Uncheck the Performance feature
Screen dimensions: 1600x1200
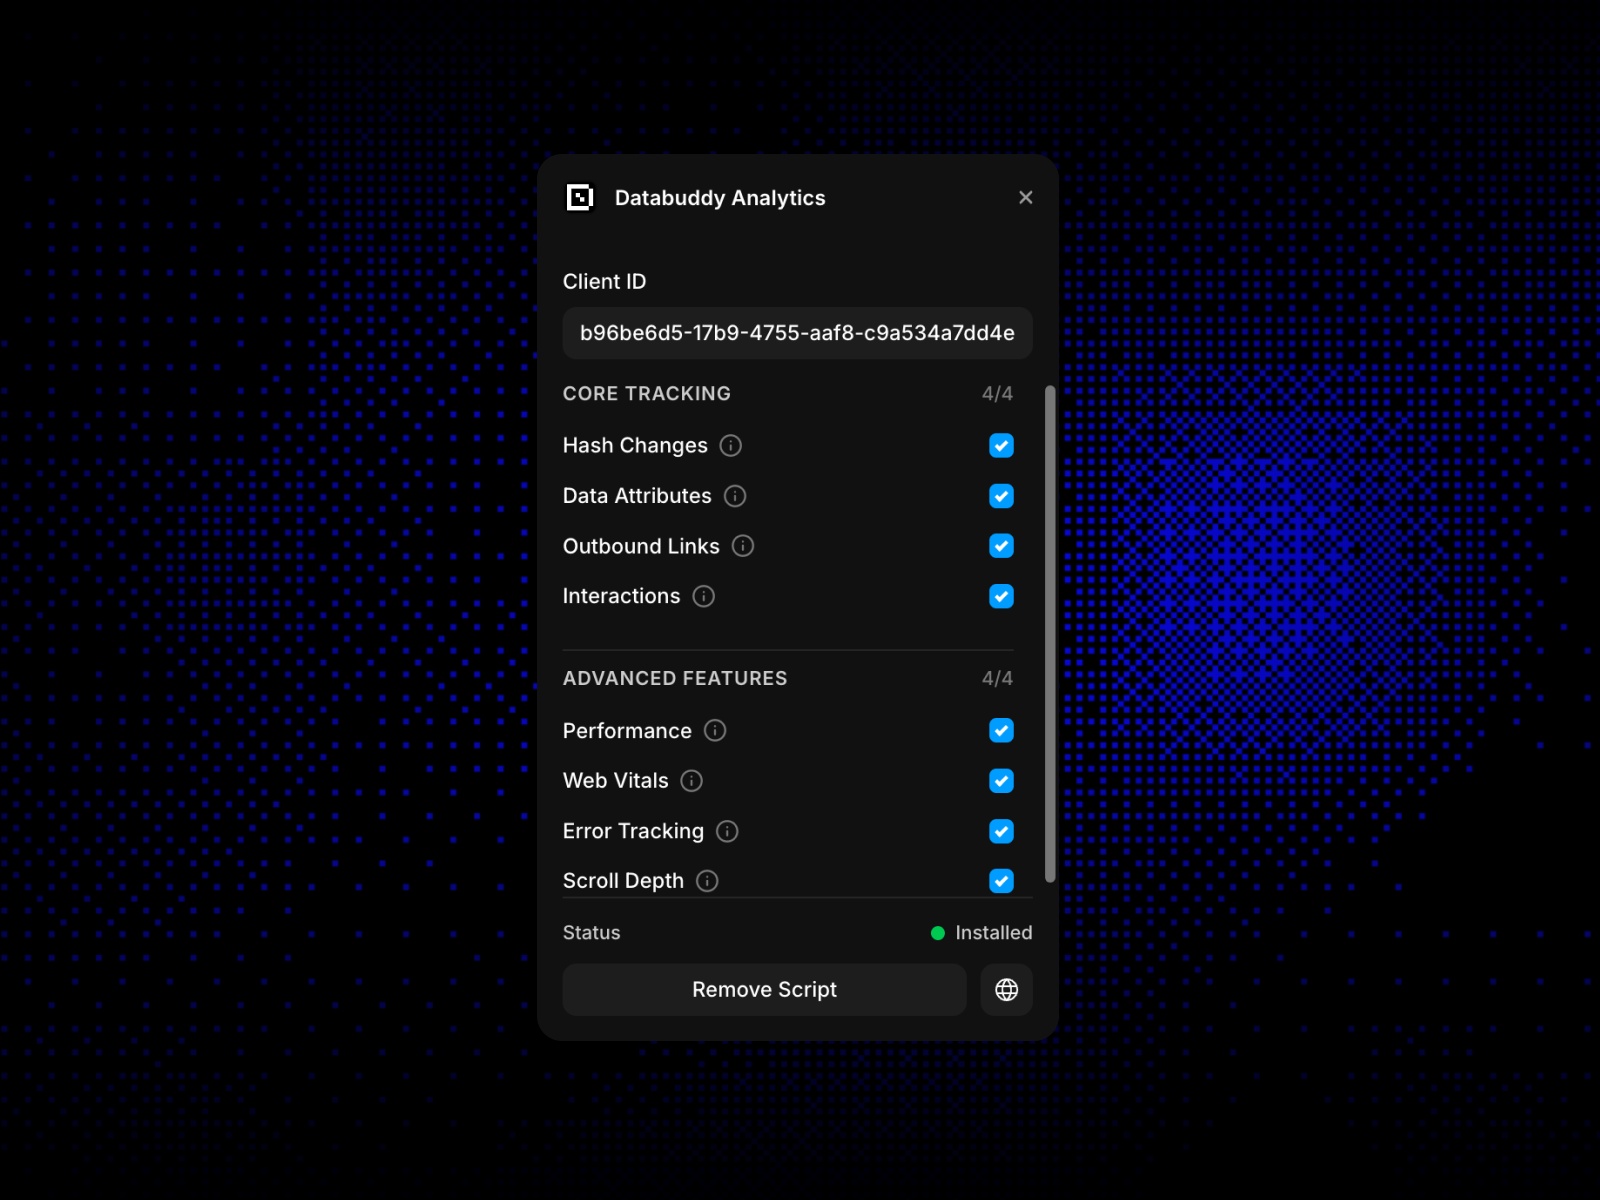point(1001,731)
